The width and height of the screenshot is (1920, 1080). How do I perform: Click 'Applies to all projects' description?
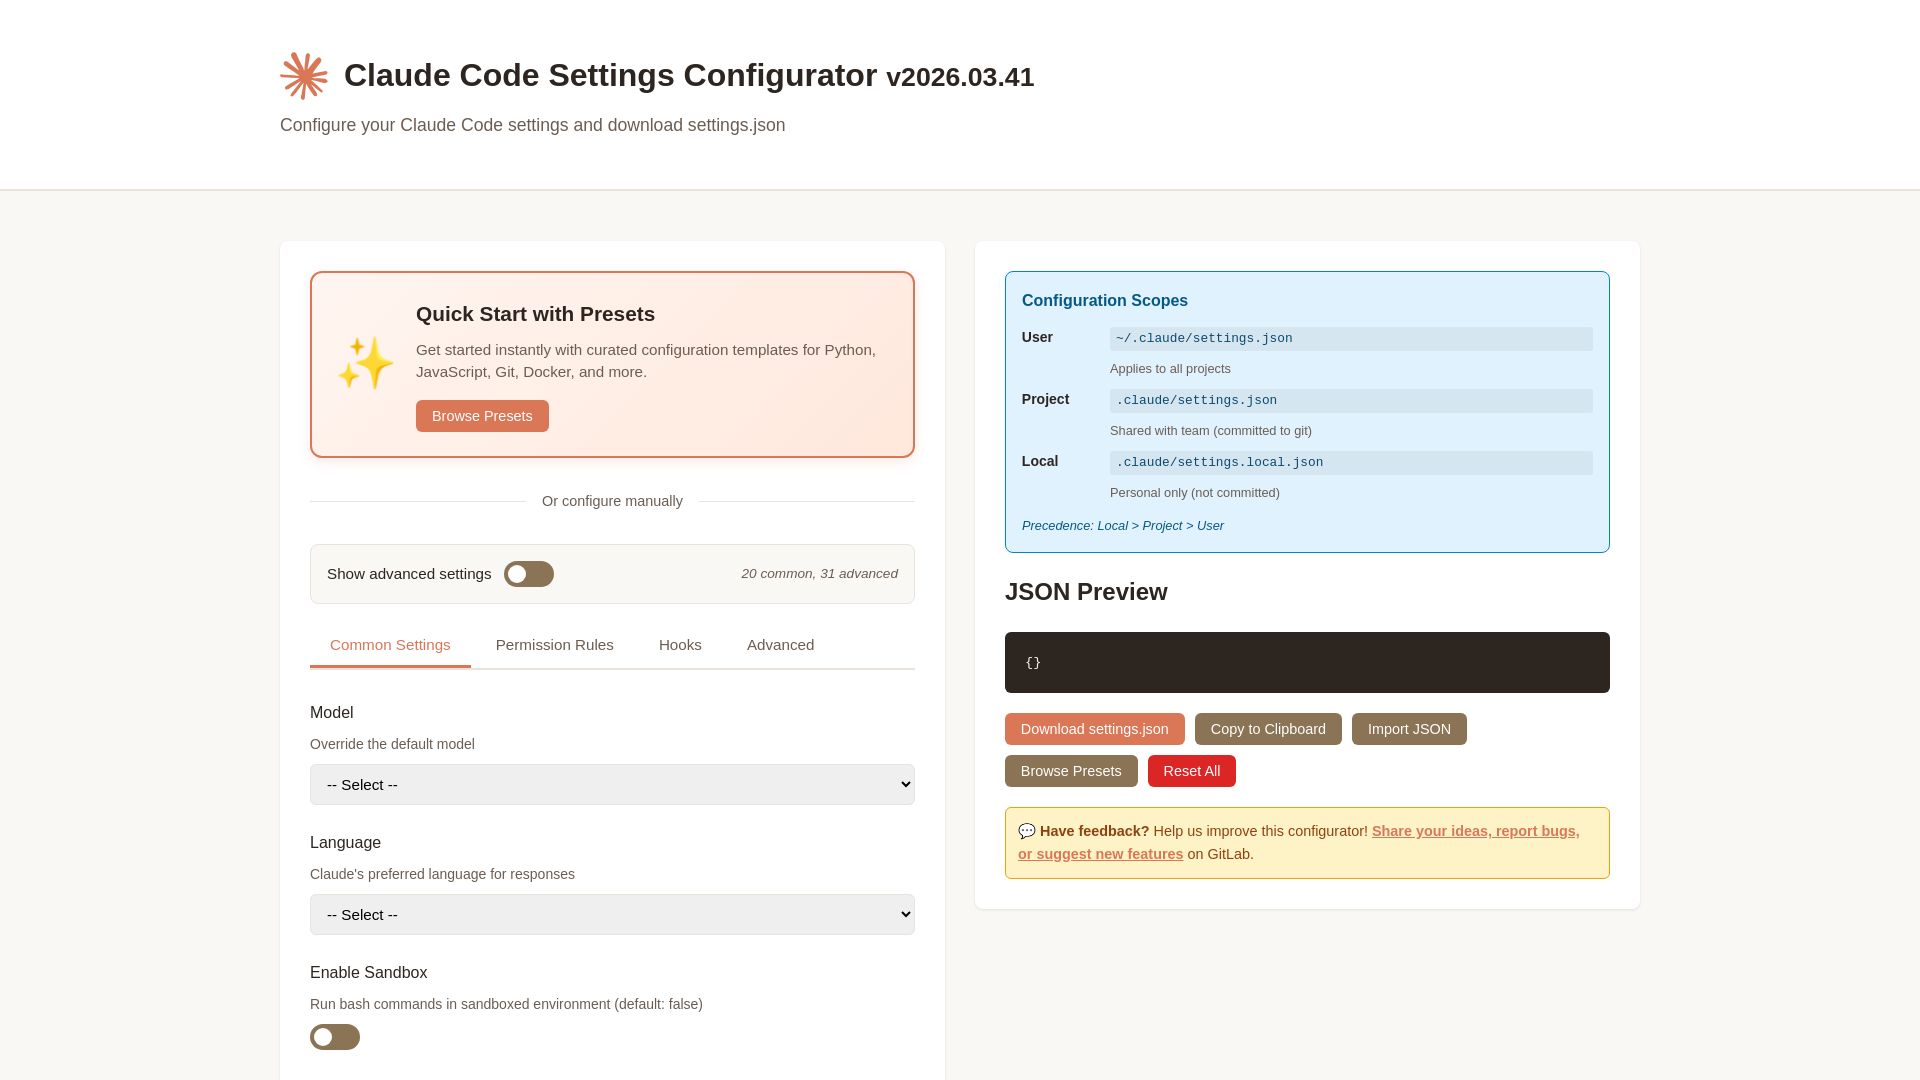tap(1170, 369)
